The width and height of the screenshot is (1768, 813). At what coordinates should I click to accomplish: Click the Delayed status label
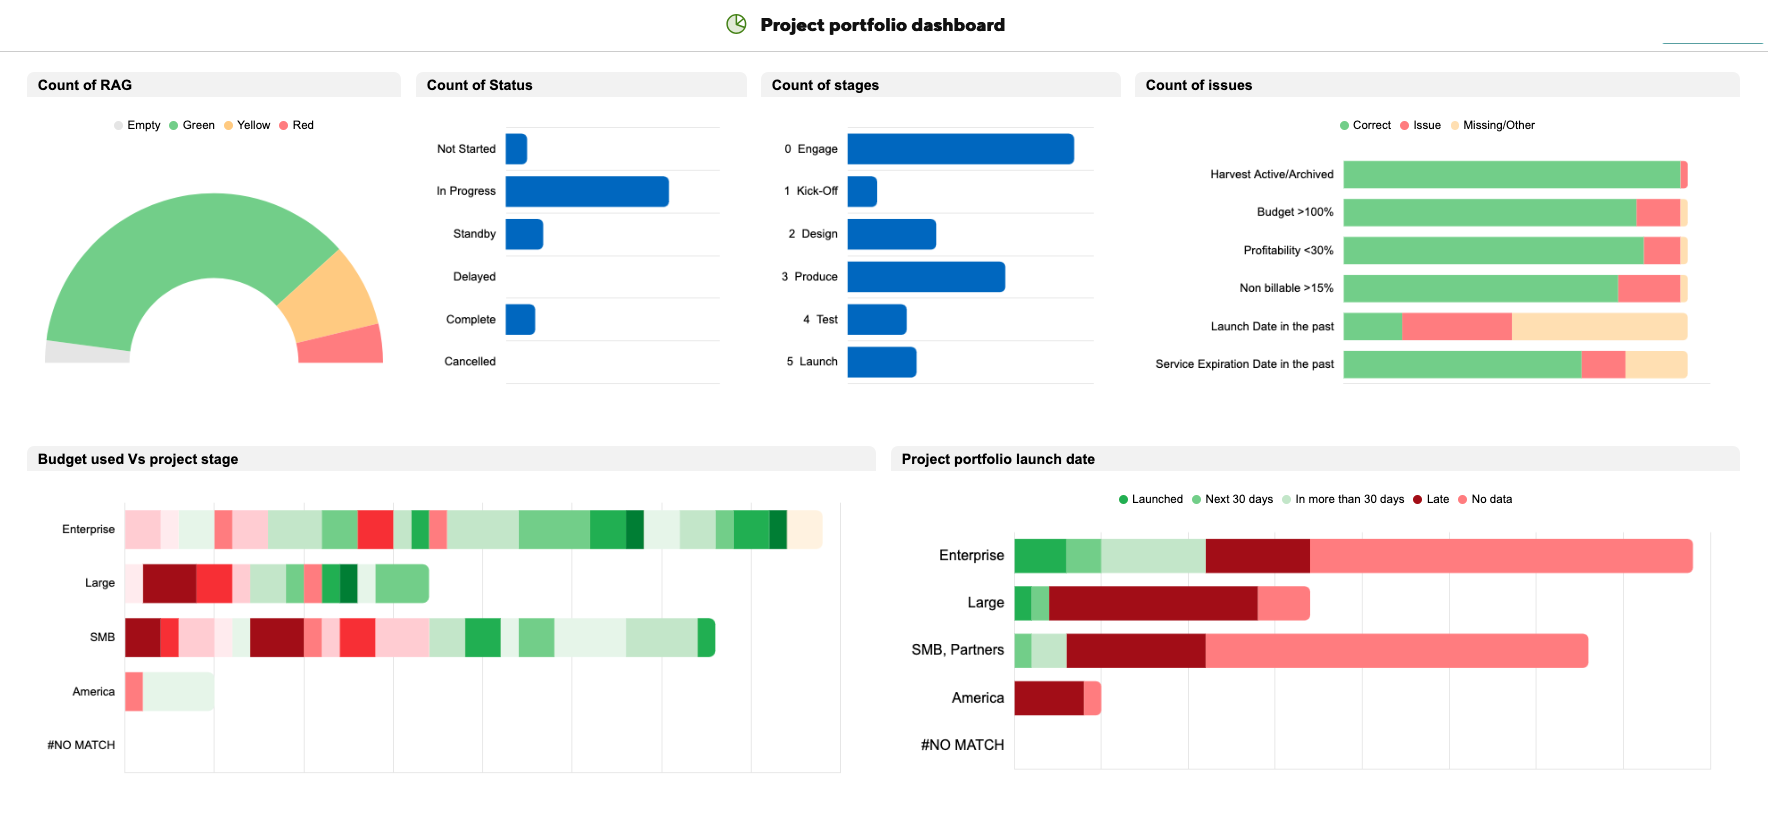click(474, 277)
